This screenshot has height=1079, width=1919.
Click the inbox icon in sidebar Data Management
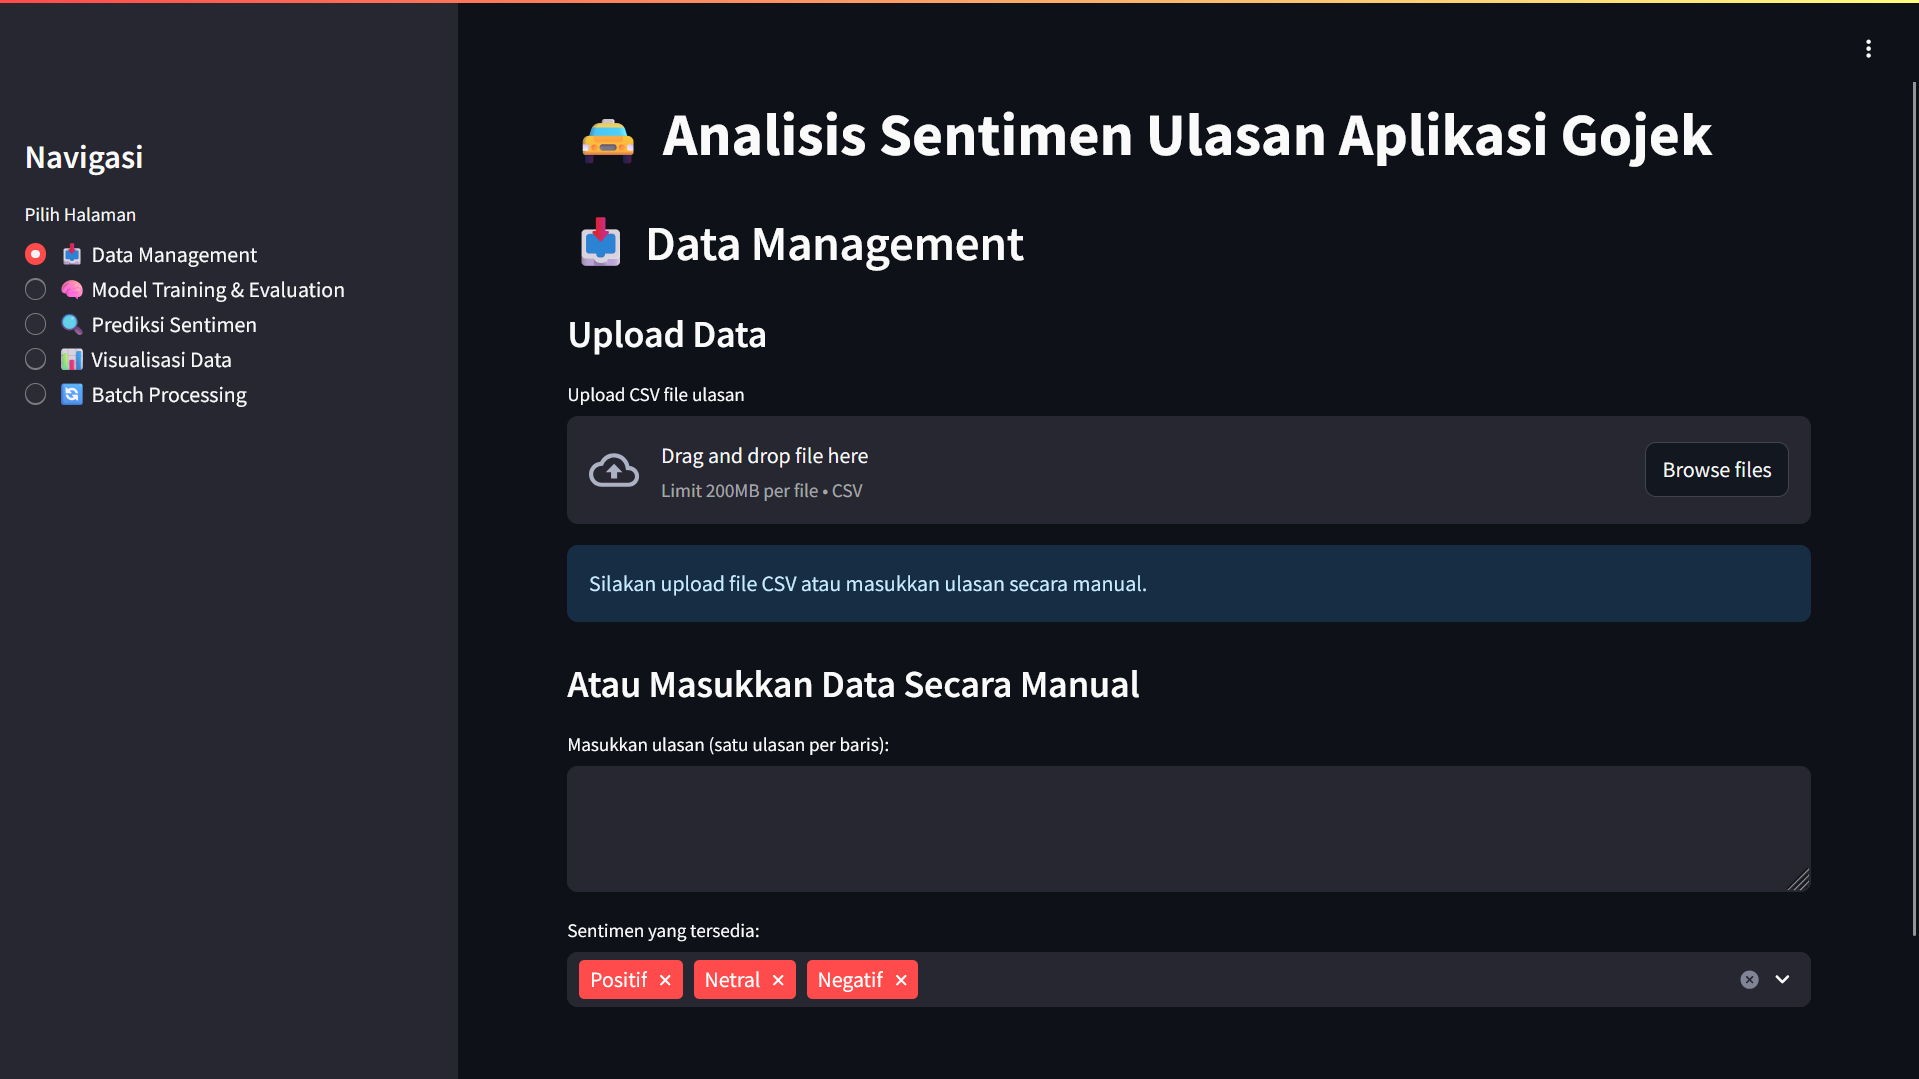[x=71, y=255]
